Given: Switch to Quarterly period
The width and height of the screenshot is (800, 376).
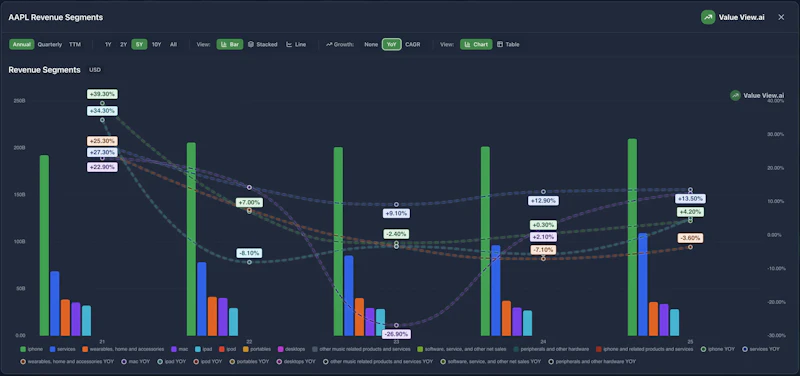Looking at the screenshot, I should coord(49,44).
